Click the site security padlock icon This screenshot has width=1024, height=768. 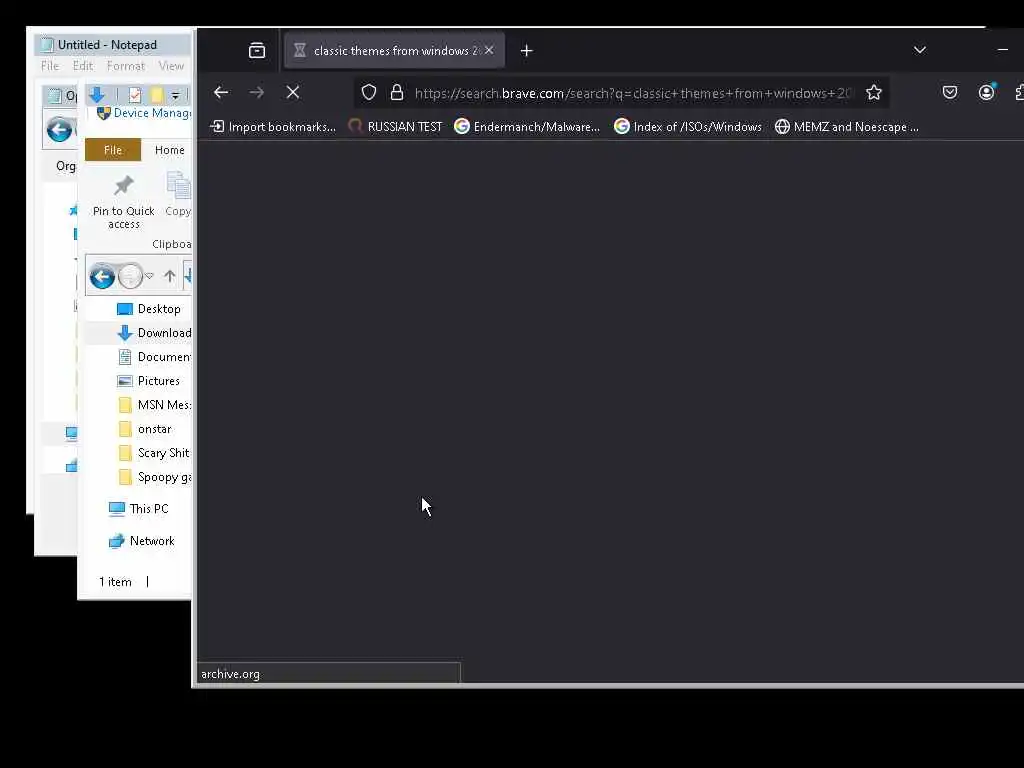[x=396, y=93]
